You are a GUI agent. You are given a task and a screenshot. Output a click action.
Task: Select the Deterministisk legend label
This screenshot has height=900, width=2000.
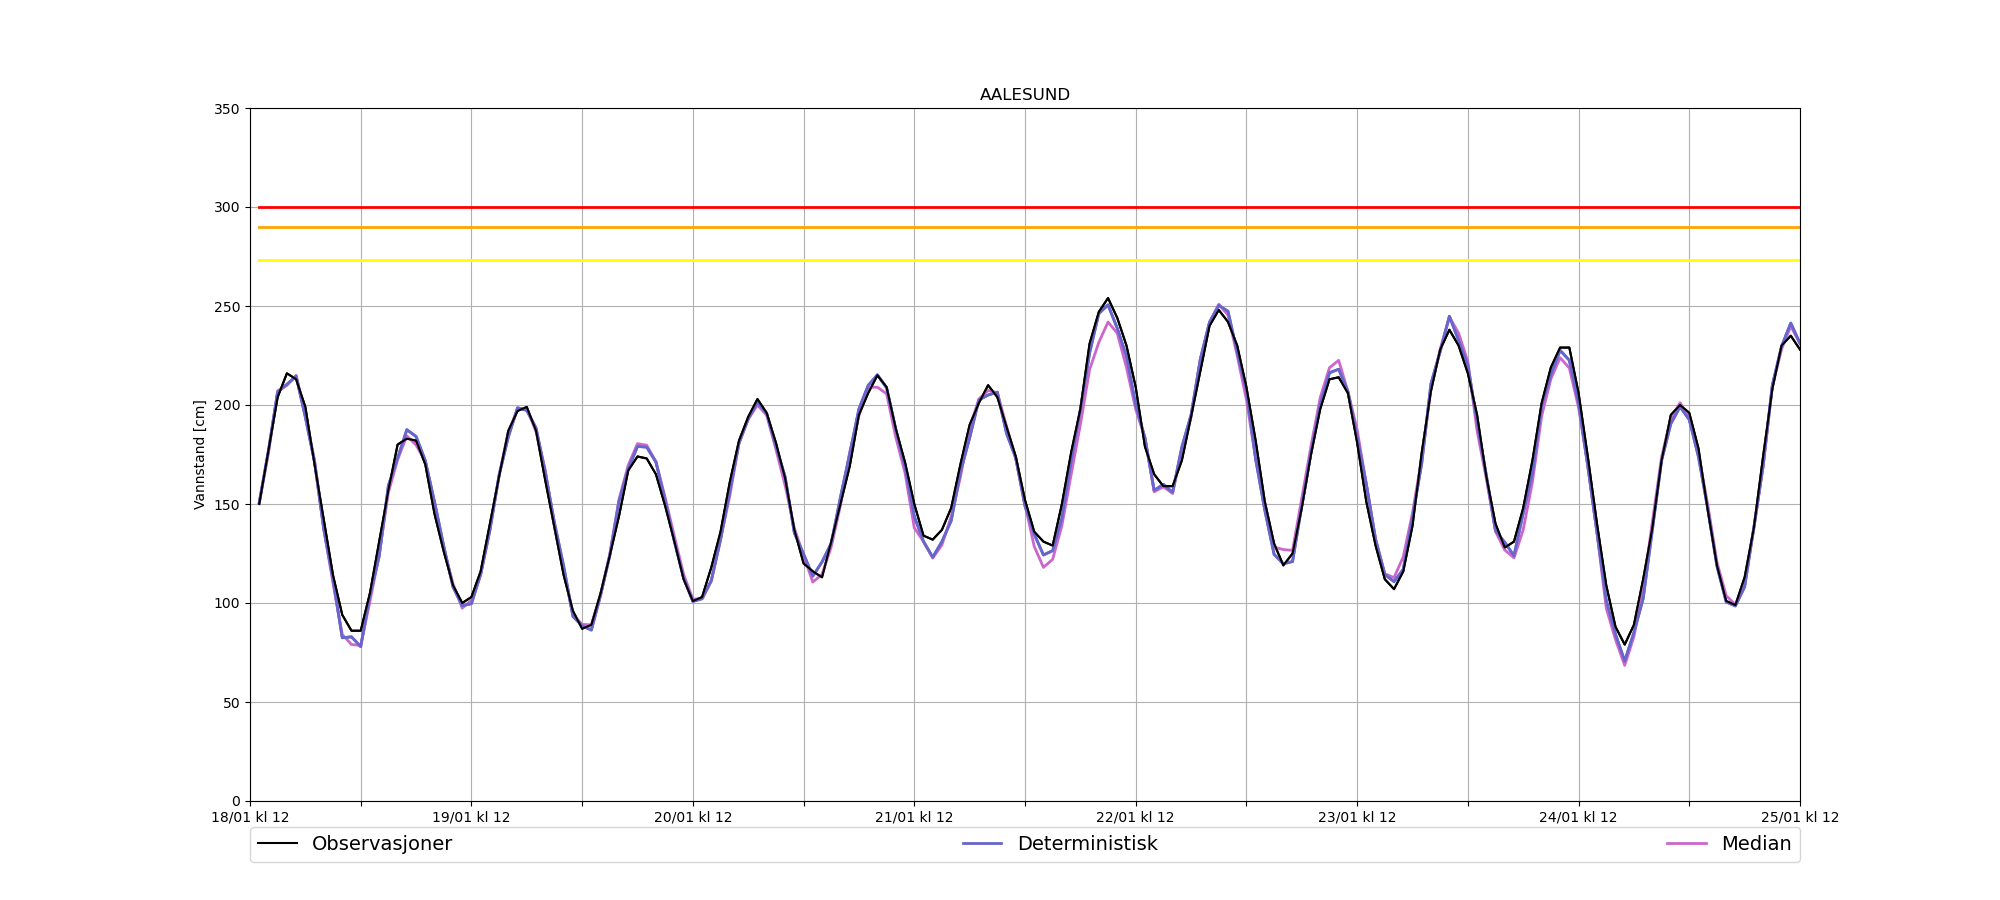(1087, 844)
